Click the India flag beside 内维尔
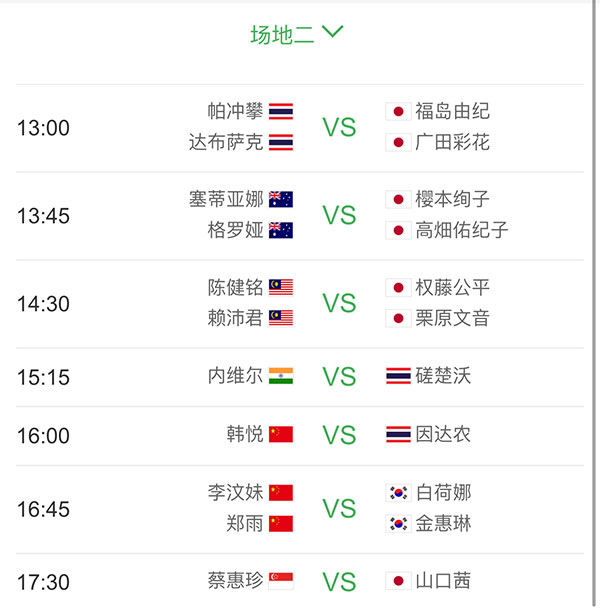600x611 pixels. [281, 376]
